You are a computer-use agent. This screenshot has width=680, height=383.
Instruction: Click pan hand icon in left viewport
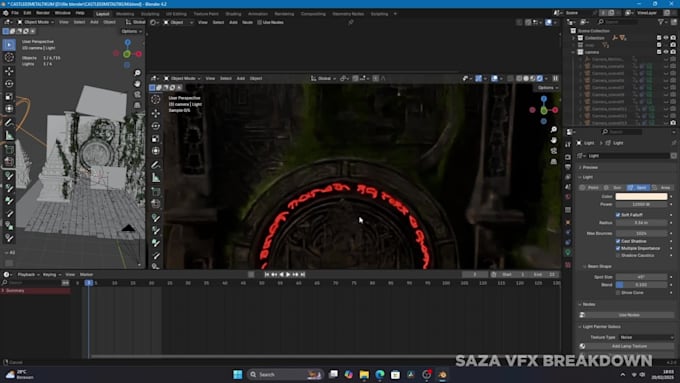click(x=137, y=83)
